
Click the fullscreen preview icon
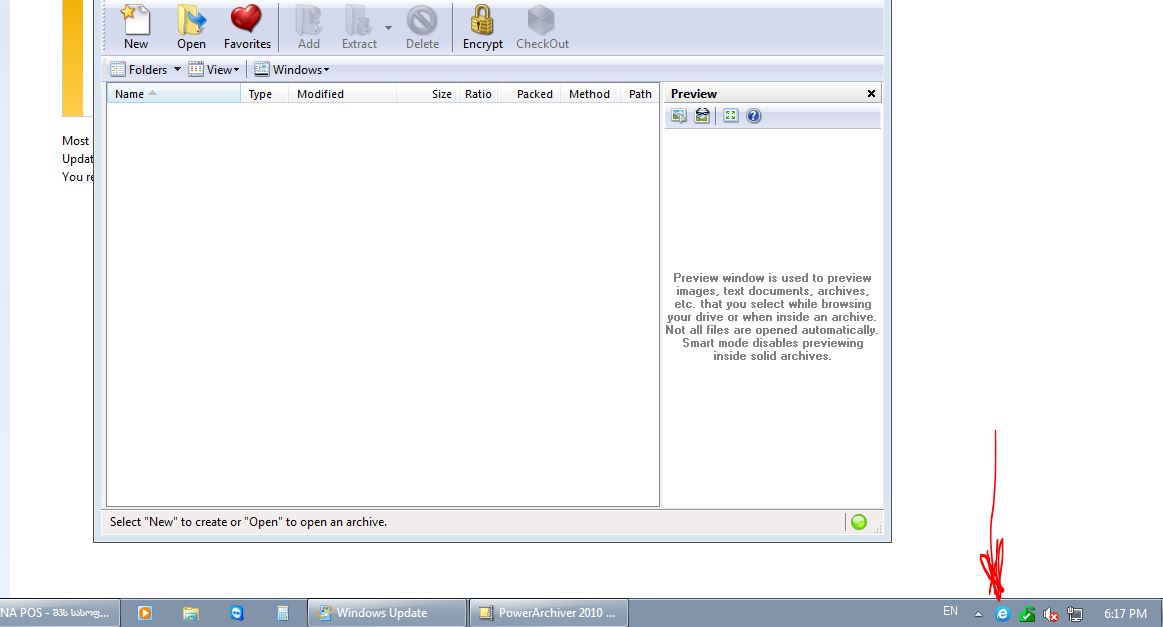pyautogui.click(x=731, y=116)
